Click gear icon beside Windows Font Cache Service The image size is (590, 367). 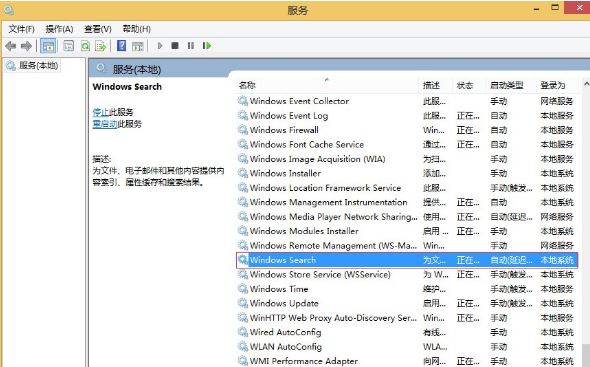pyautogui.click(x=243, y=144)
